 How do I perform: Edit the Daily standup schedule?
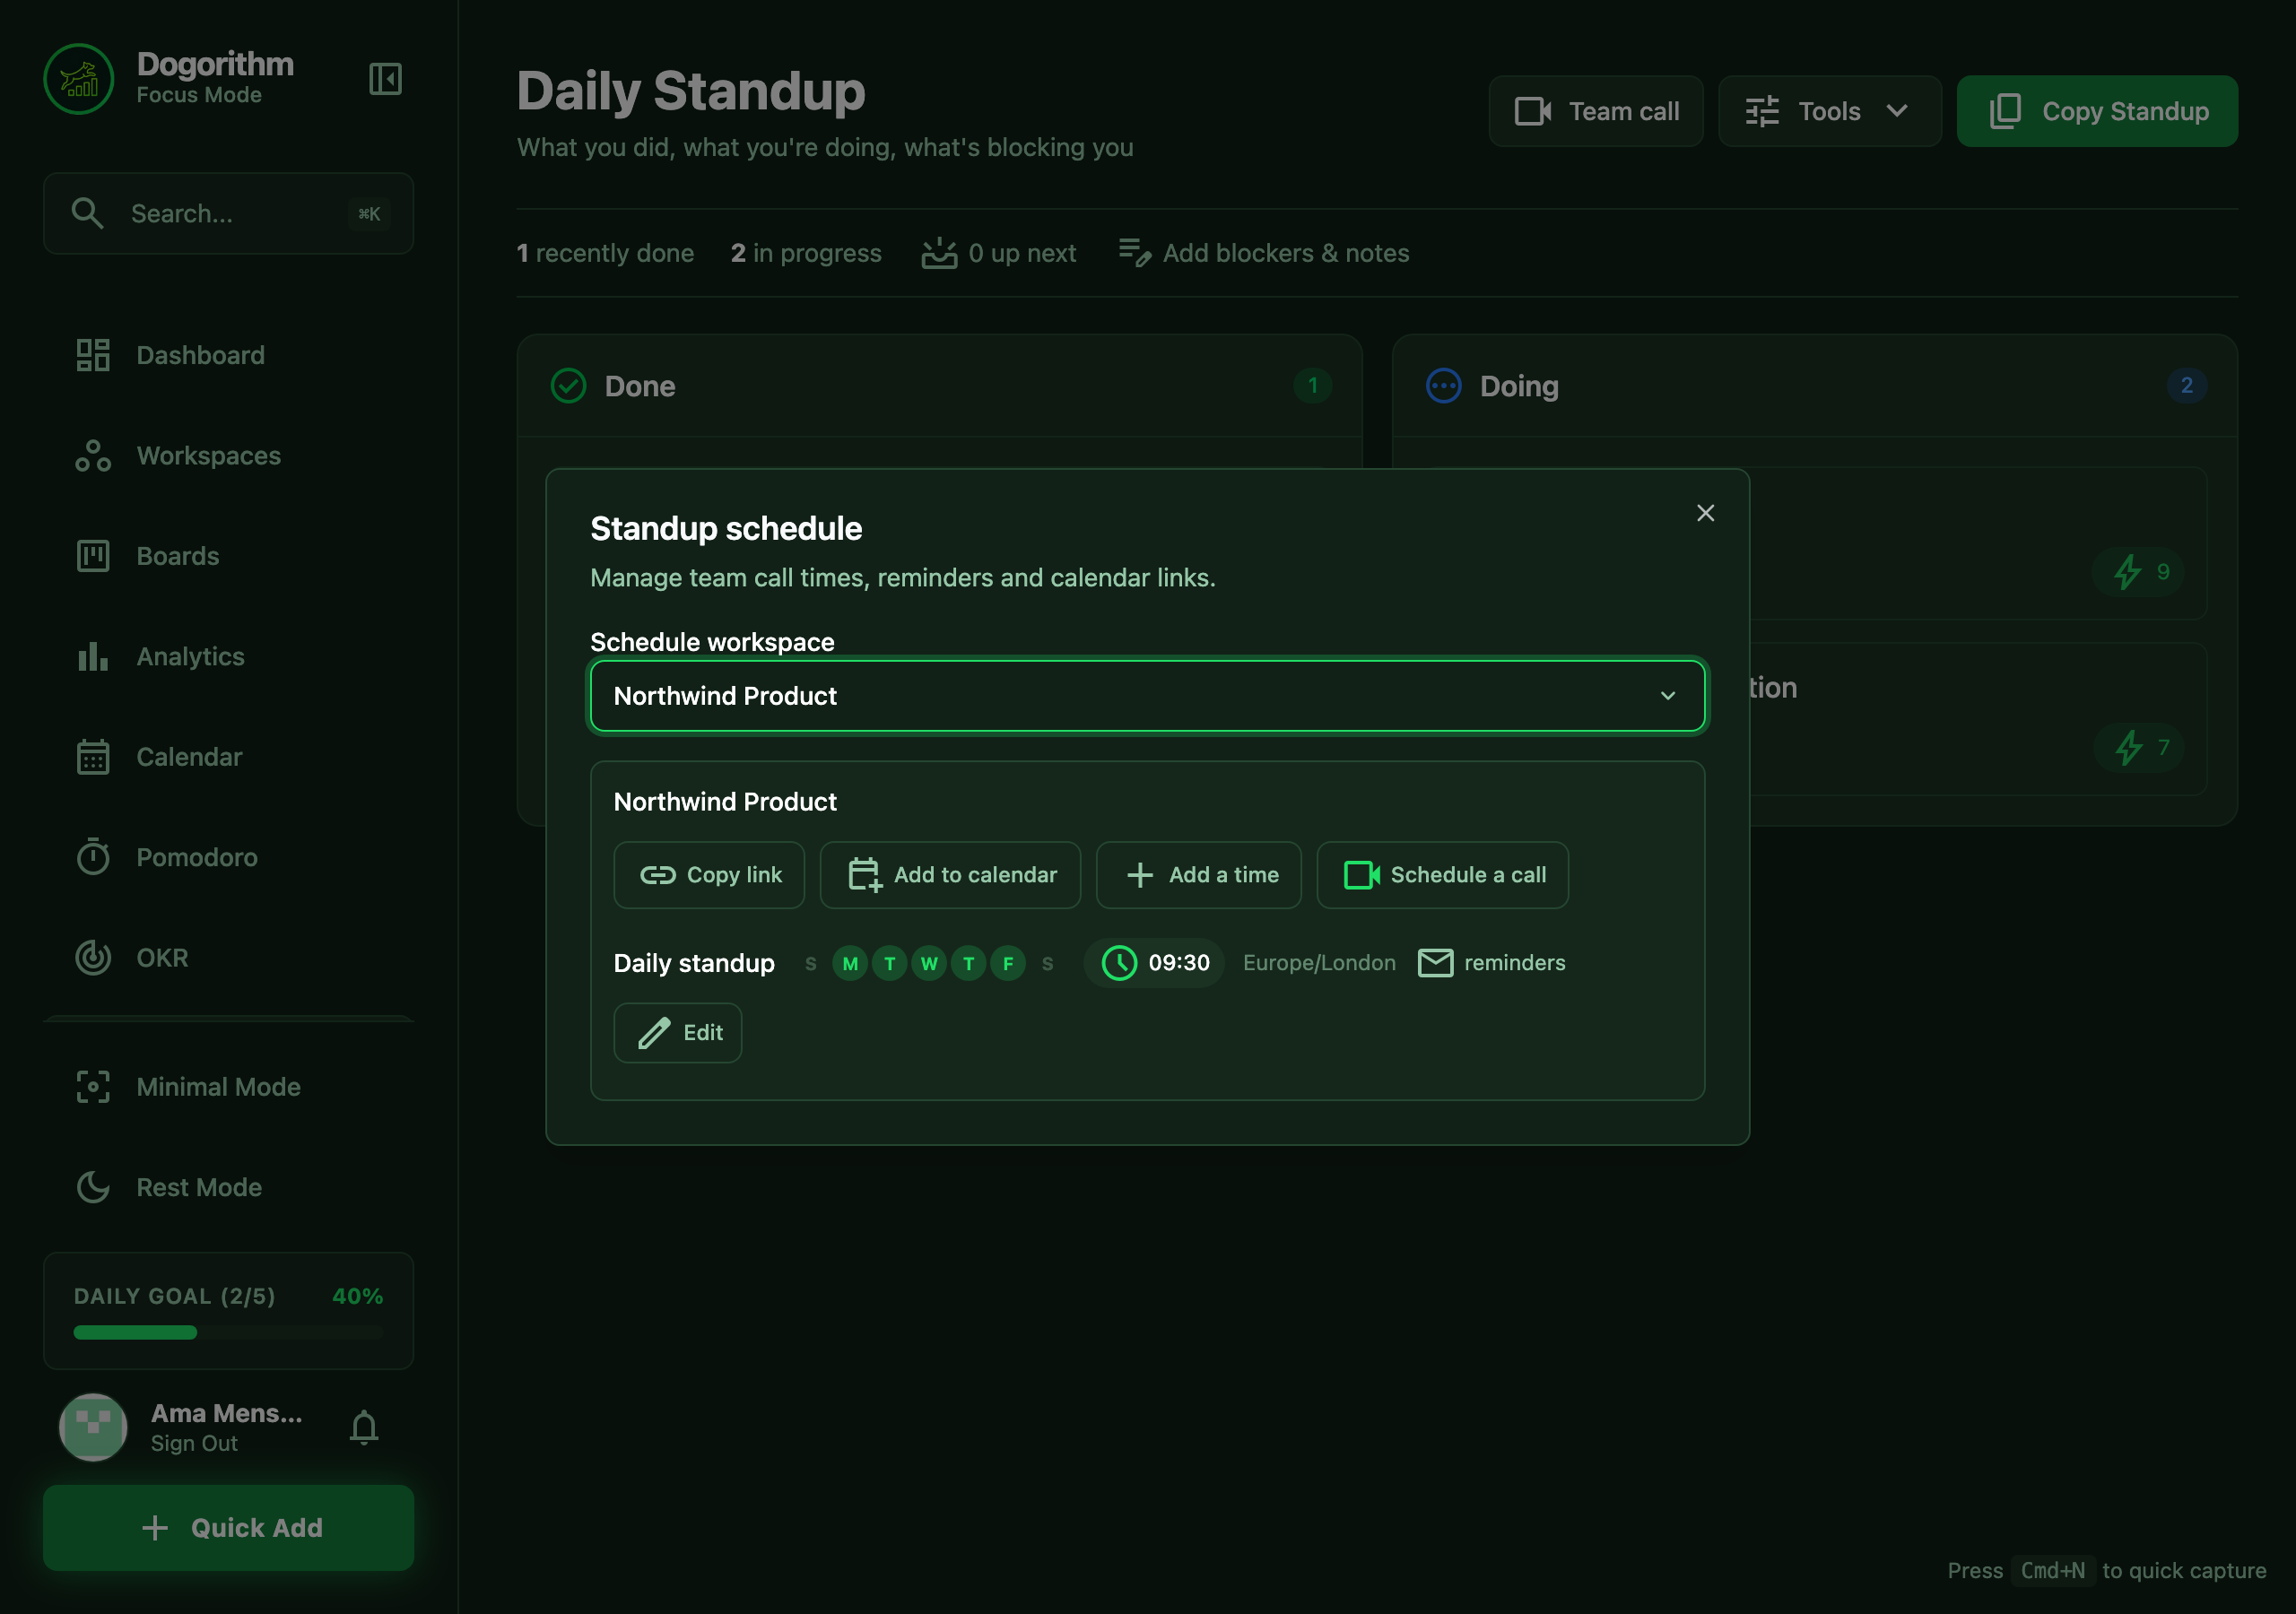677,1033
